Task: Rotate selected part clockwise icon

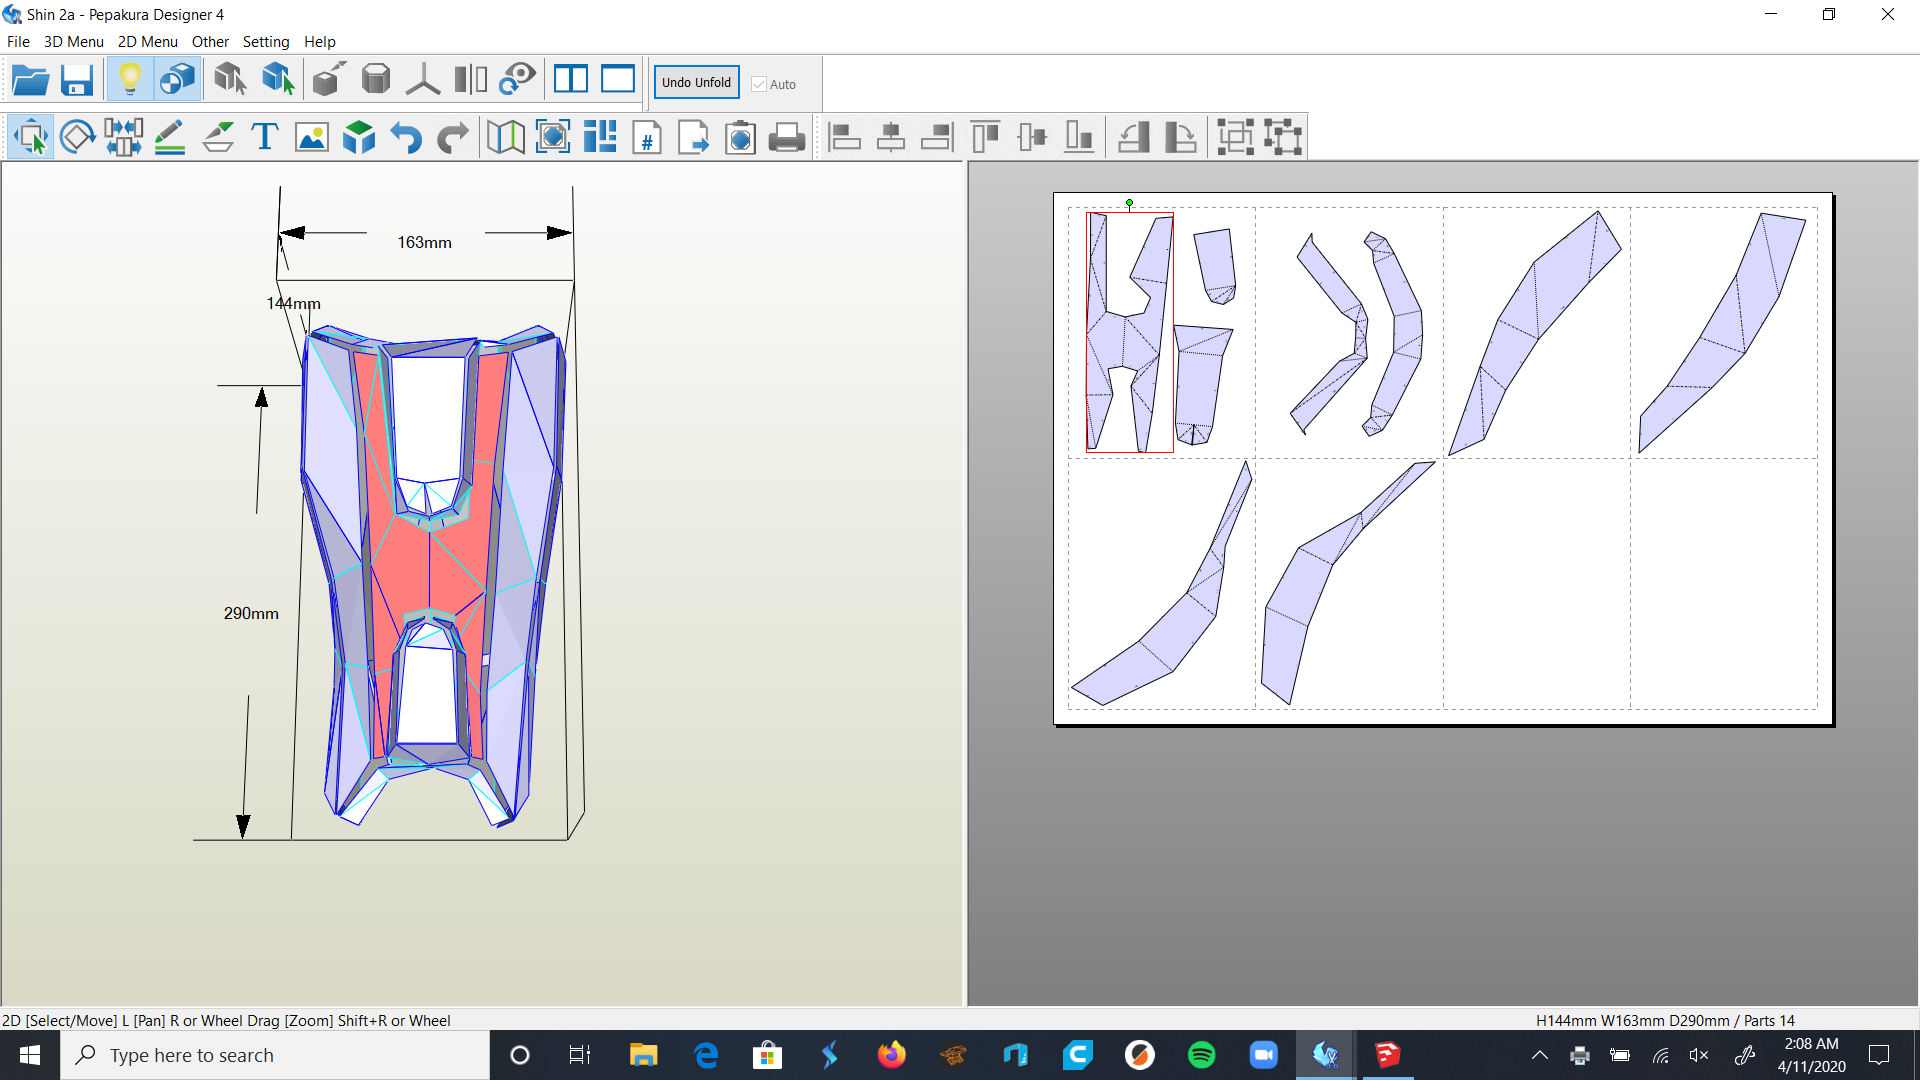Action: [x=1180, y=137]
